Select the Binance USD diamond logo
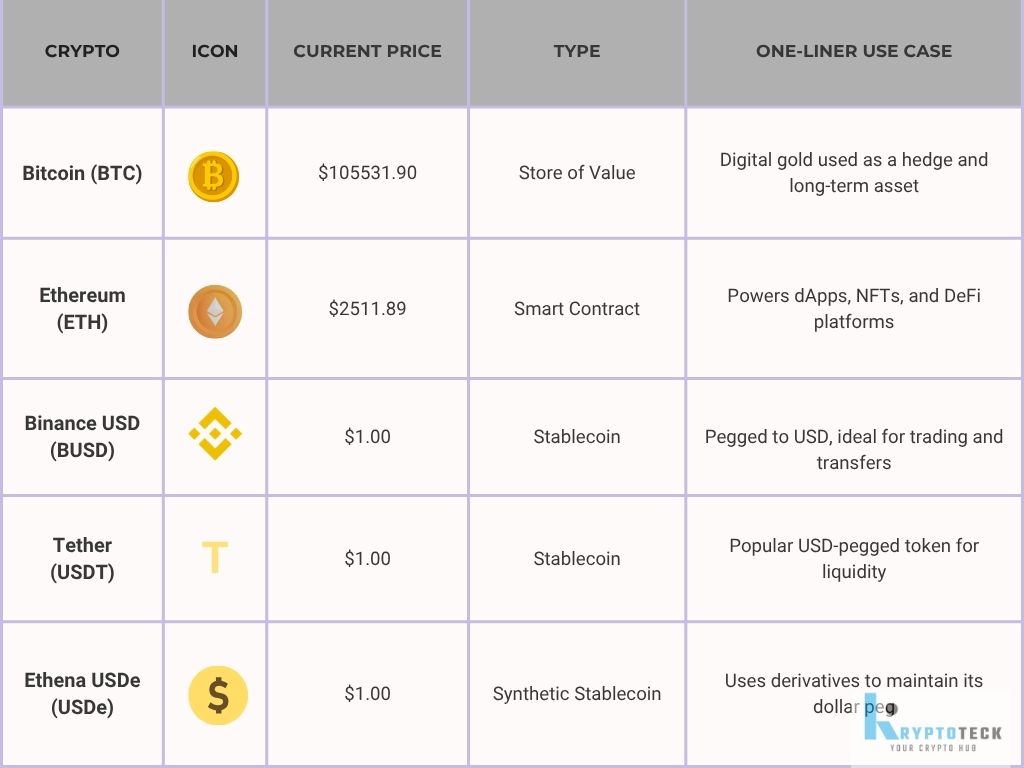The image size is (1024, 768). tap(215, 434)
